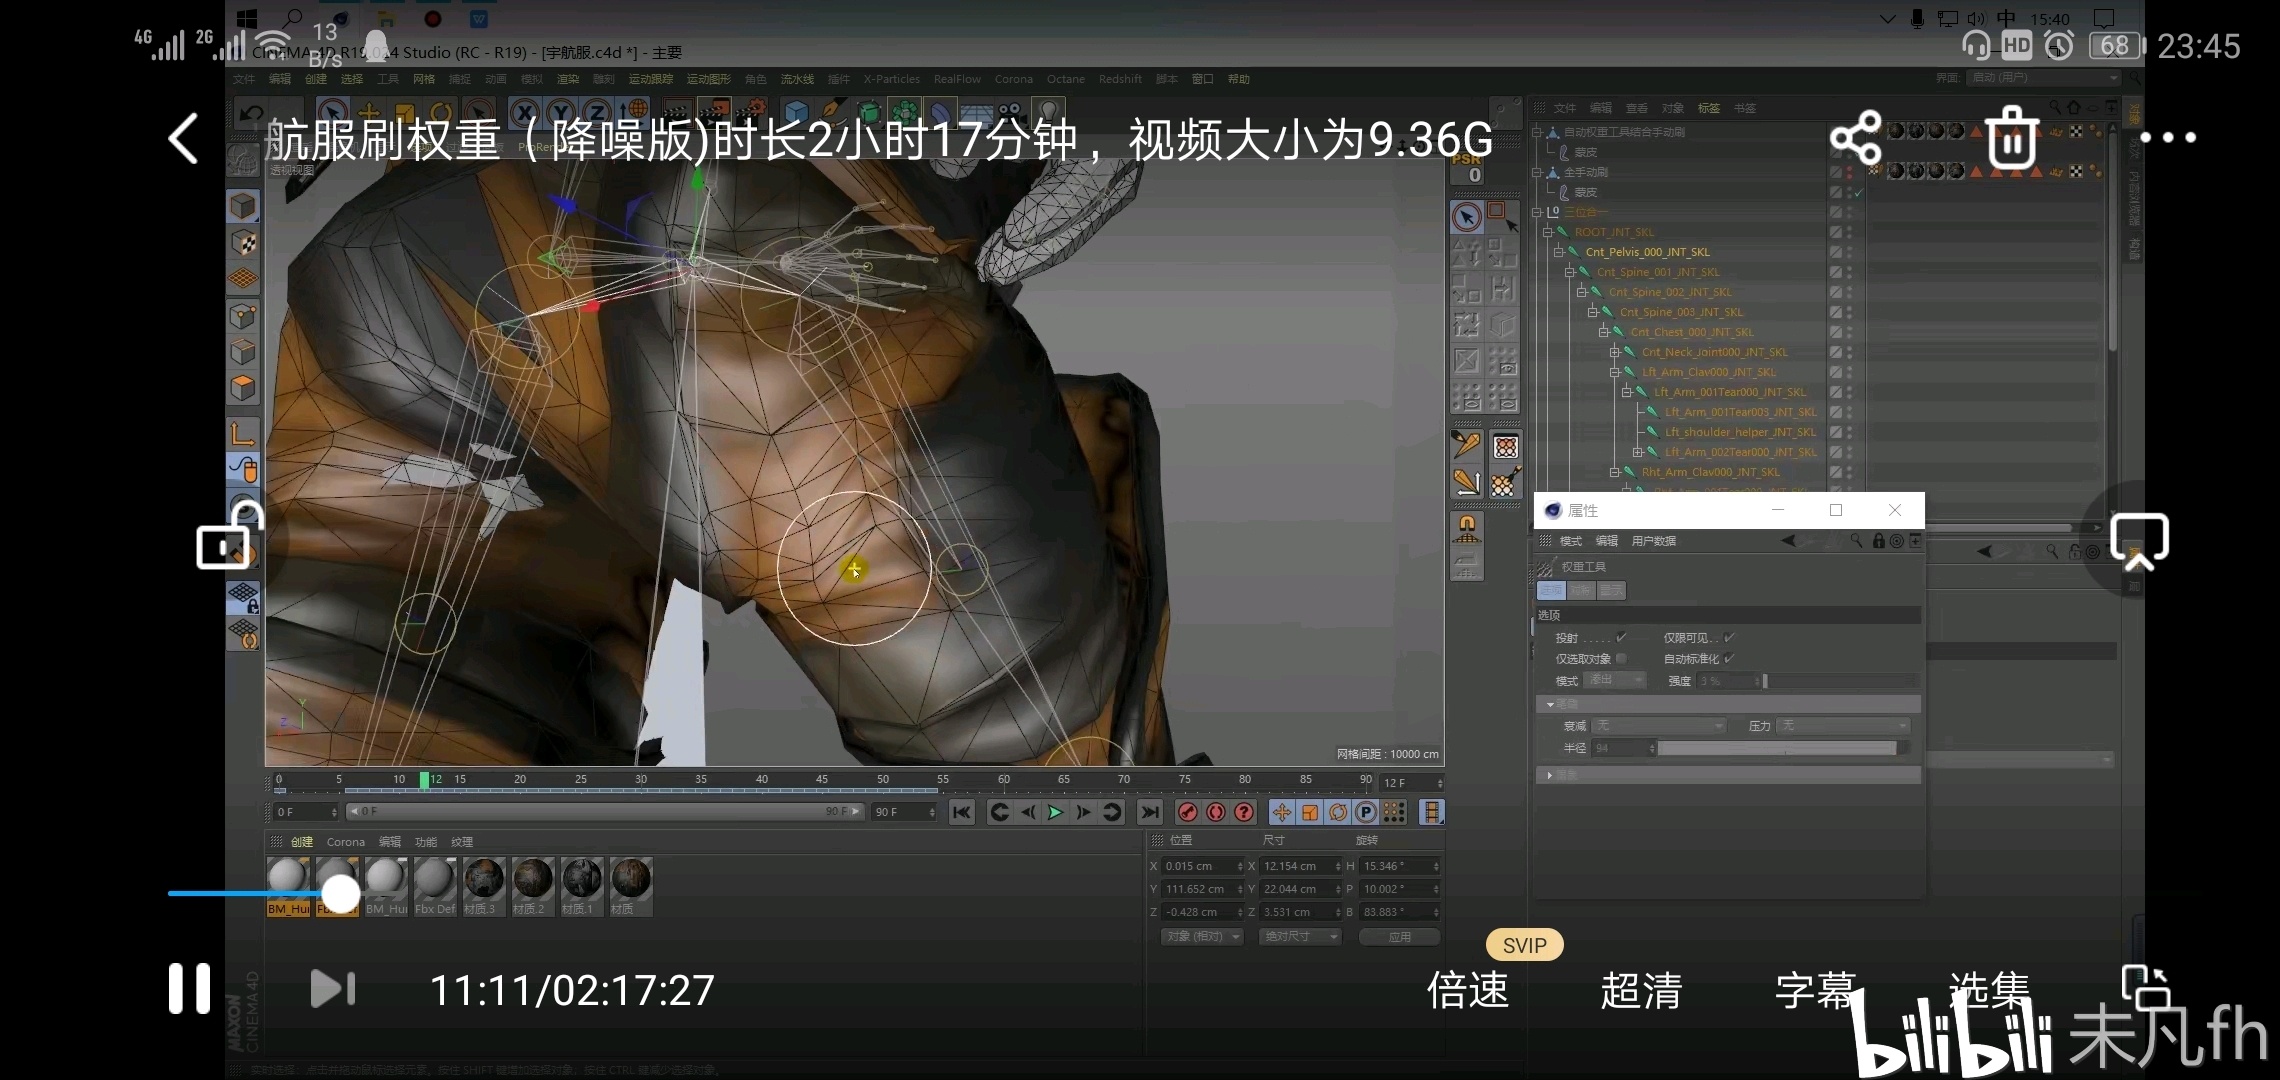This screenshot has height=1080, width=2280.
Task: Click the 半径 radius slider
Action: tap(1782, 747)
